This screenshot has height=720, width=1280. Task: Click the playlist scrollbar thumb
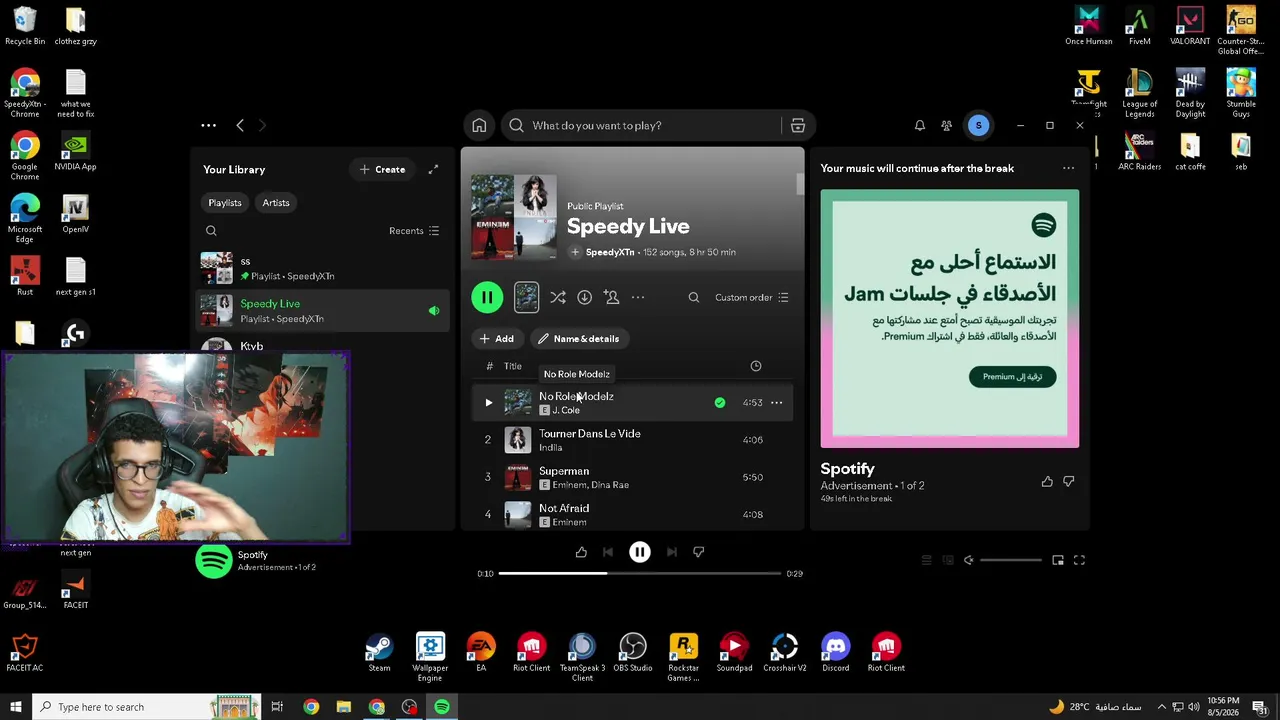tap(800, 184)
